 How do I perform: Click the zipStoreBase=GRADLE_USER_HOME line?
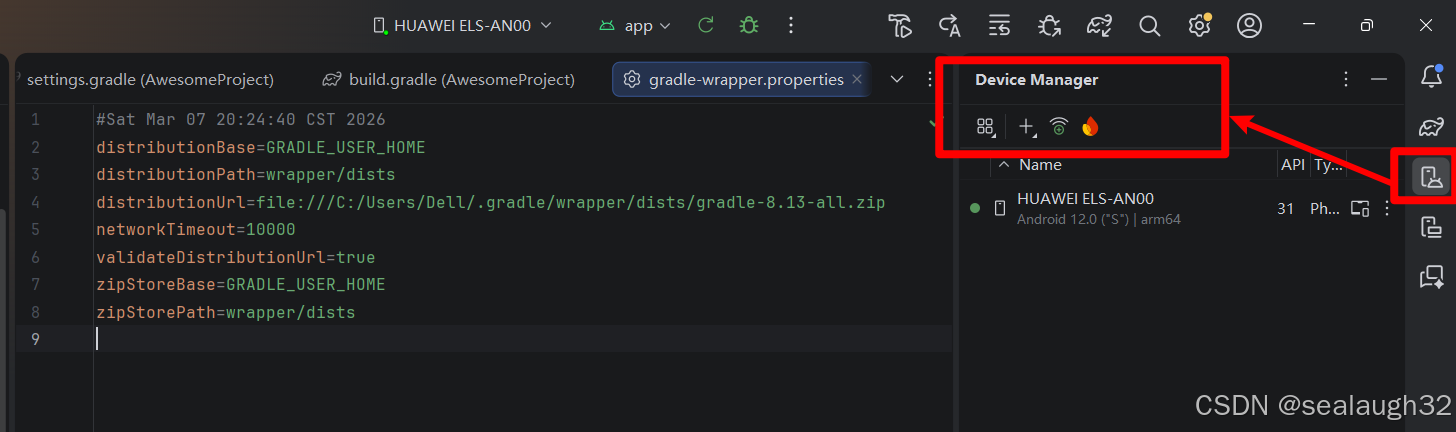[240, 285]
